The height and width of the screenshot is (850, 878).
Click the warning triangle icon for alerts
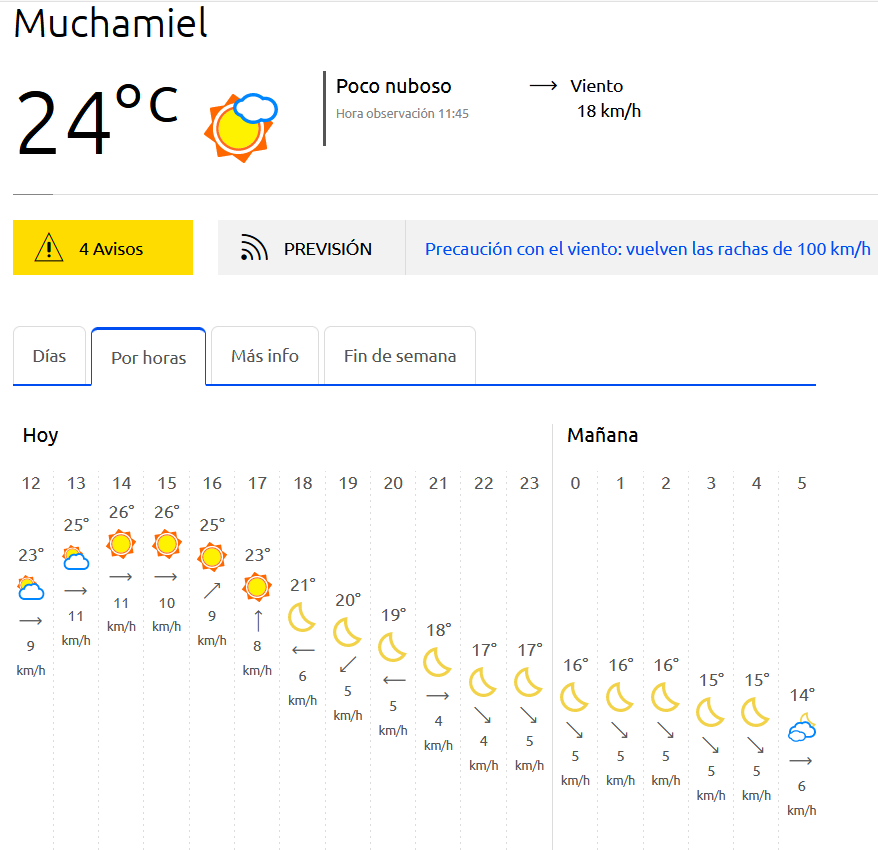point(48,248)
